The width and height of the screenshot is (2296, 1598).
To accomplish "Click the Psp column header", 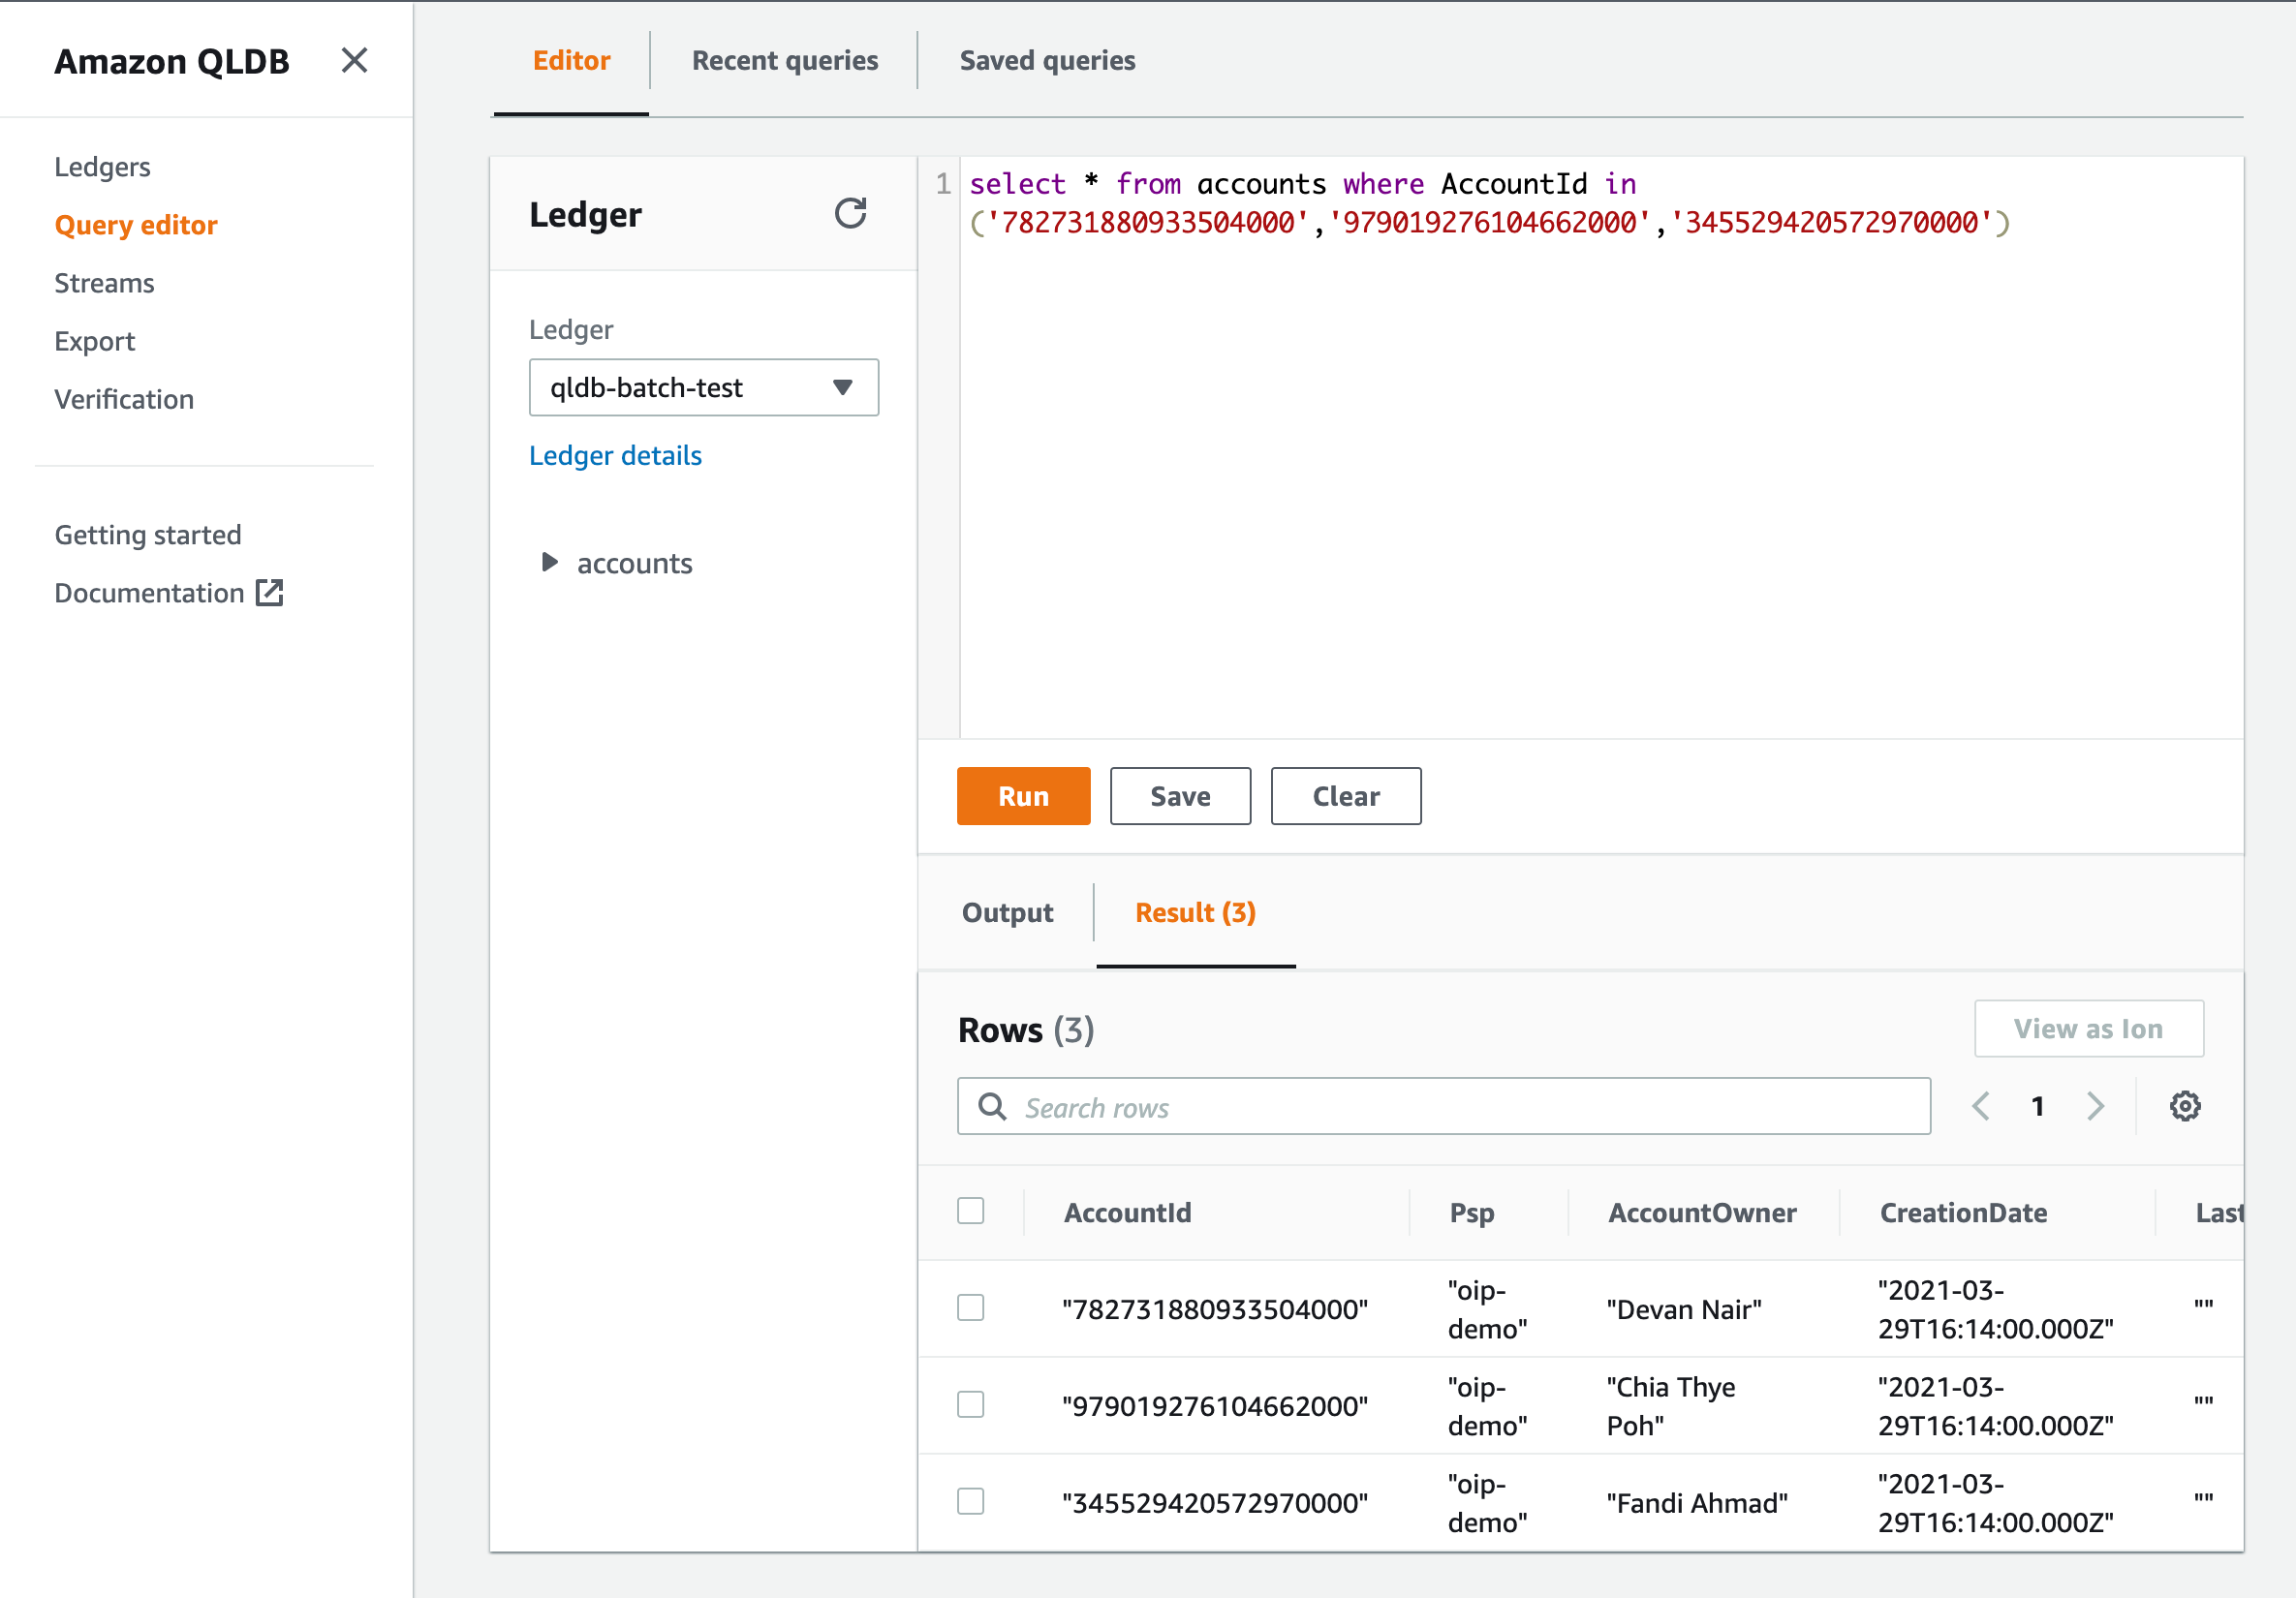I will click(x=1471, y=1213).
